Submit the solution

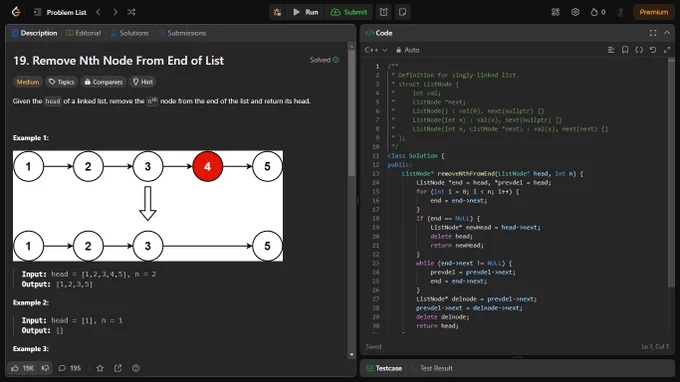(349, 12)
